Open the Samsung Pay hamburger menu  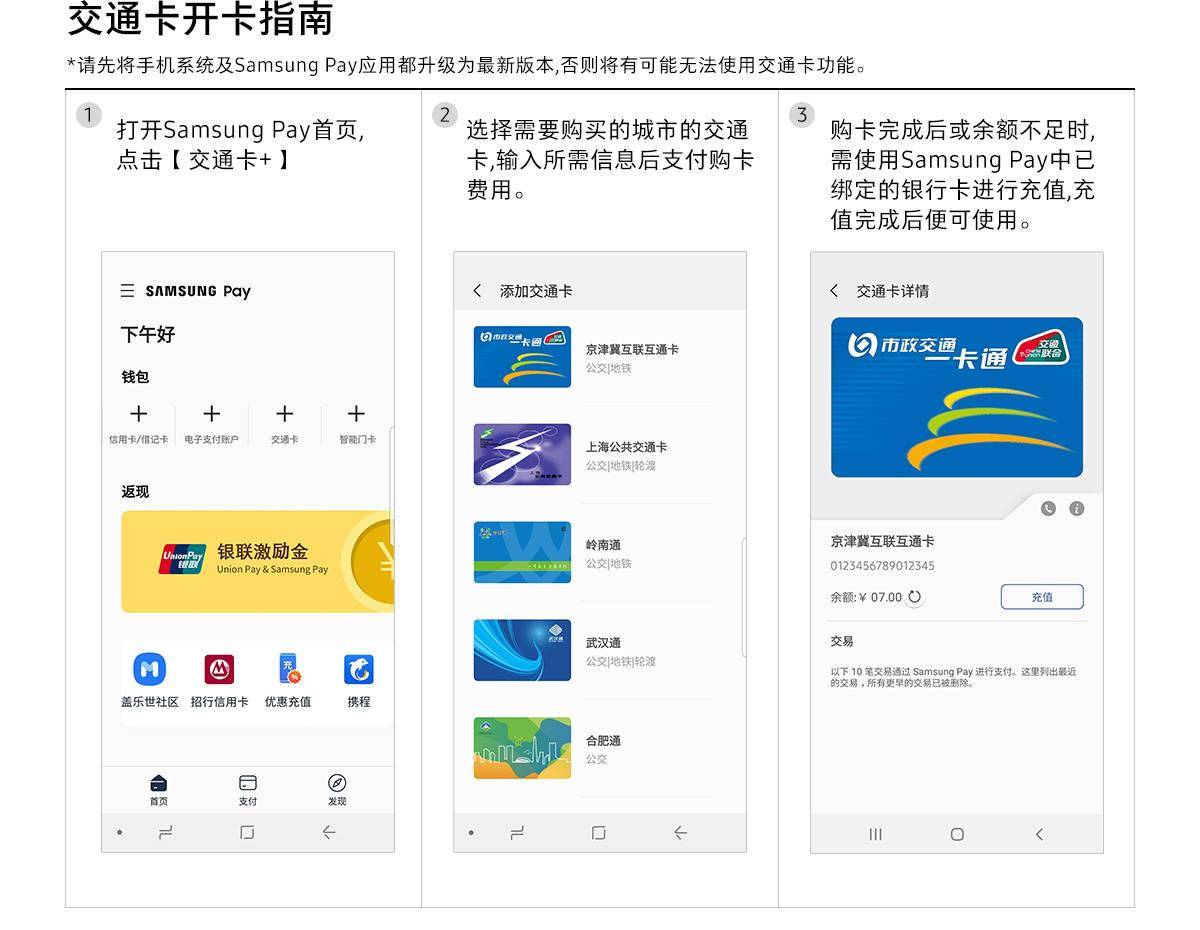pos(127,291)
